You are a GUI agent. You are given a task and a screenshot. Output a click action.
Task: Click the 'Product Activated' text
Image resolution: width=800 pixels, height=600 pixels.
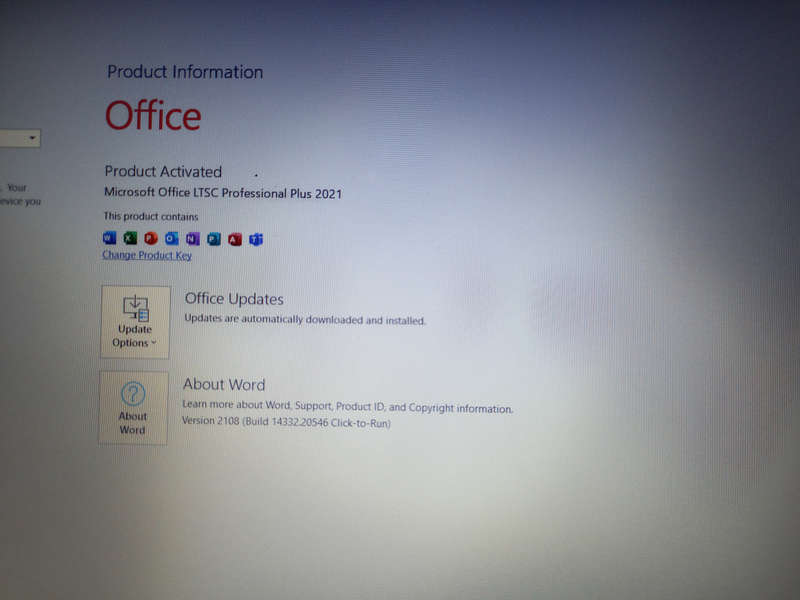coord(163,171)
